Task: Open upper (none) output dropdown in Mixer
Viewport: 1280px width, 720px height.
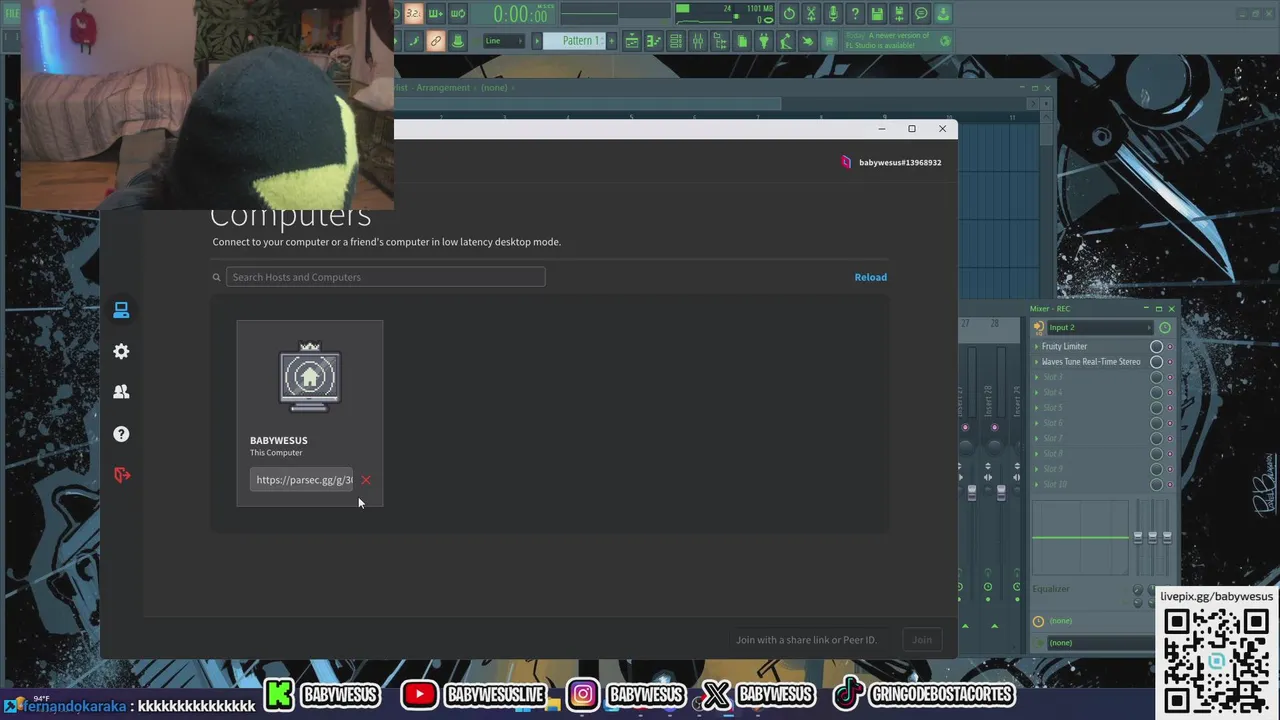Action: click(x=1090, y=621)
